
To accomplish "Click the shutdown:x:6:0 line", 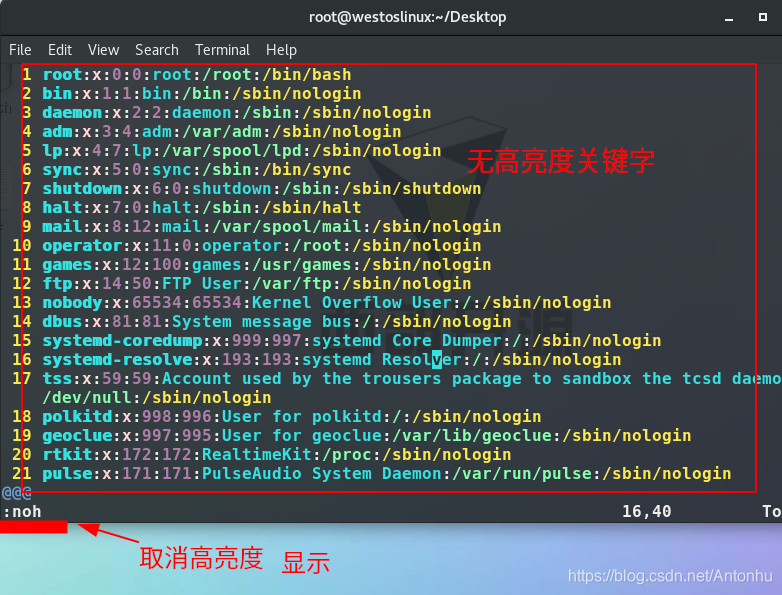I will click(x=261, y=189).
